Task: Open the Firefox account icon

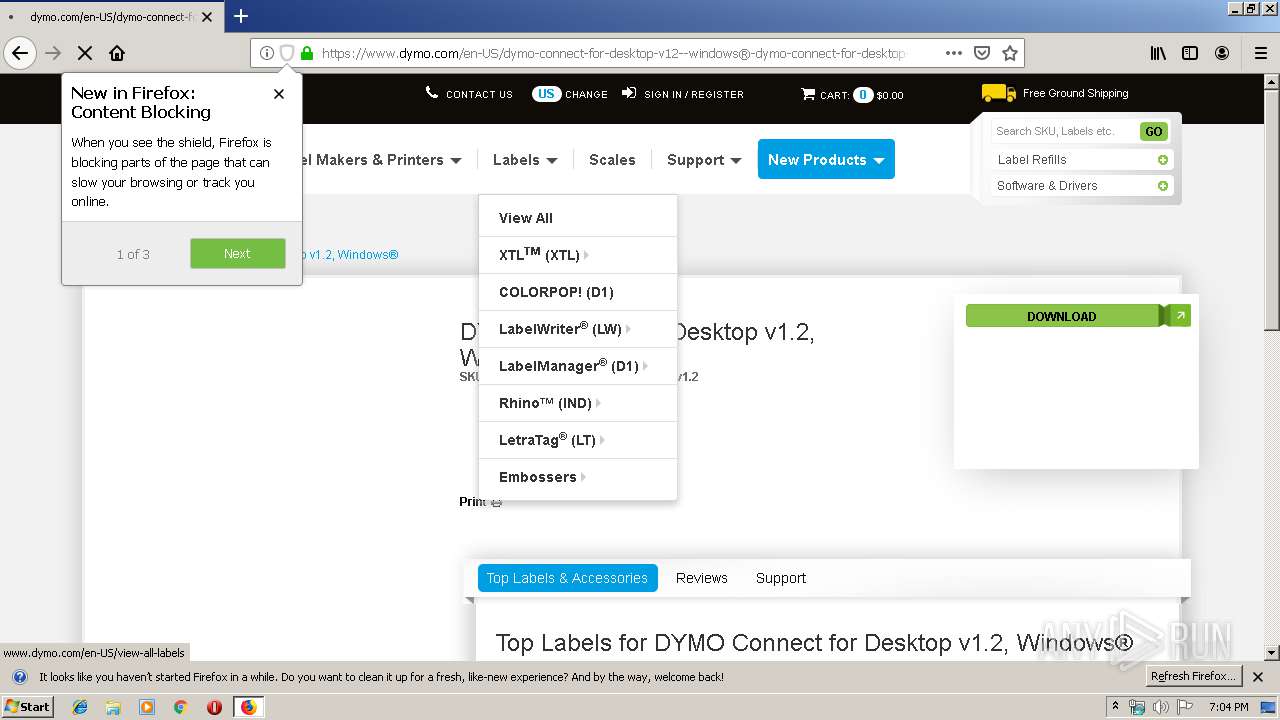Action: click(x=1222, y=53)
